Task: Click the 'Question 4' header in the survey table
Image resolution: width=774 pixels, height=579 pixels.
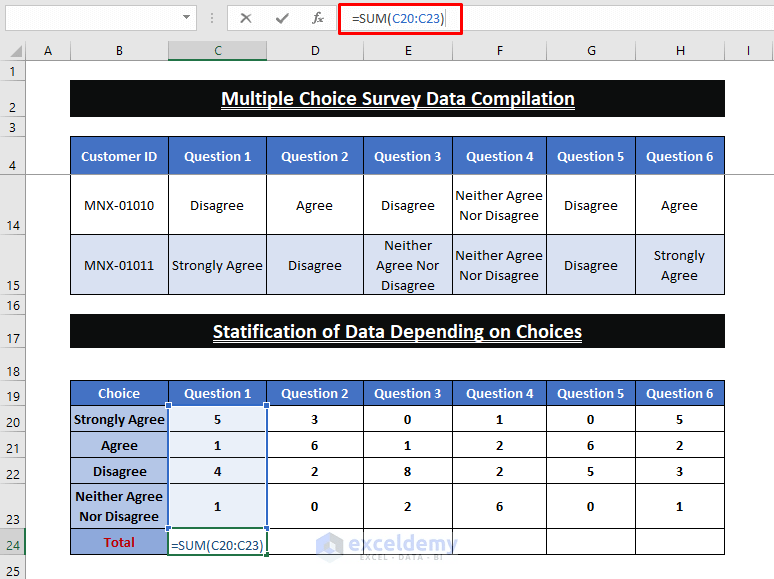Action: coord(499,156)
